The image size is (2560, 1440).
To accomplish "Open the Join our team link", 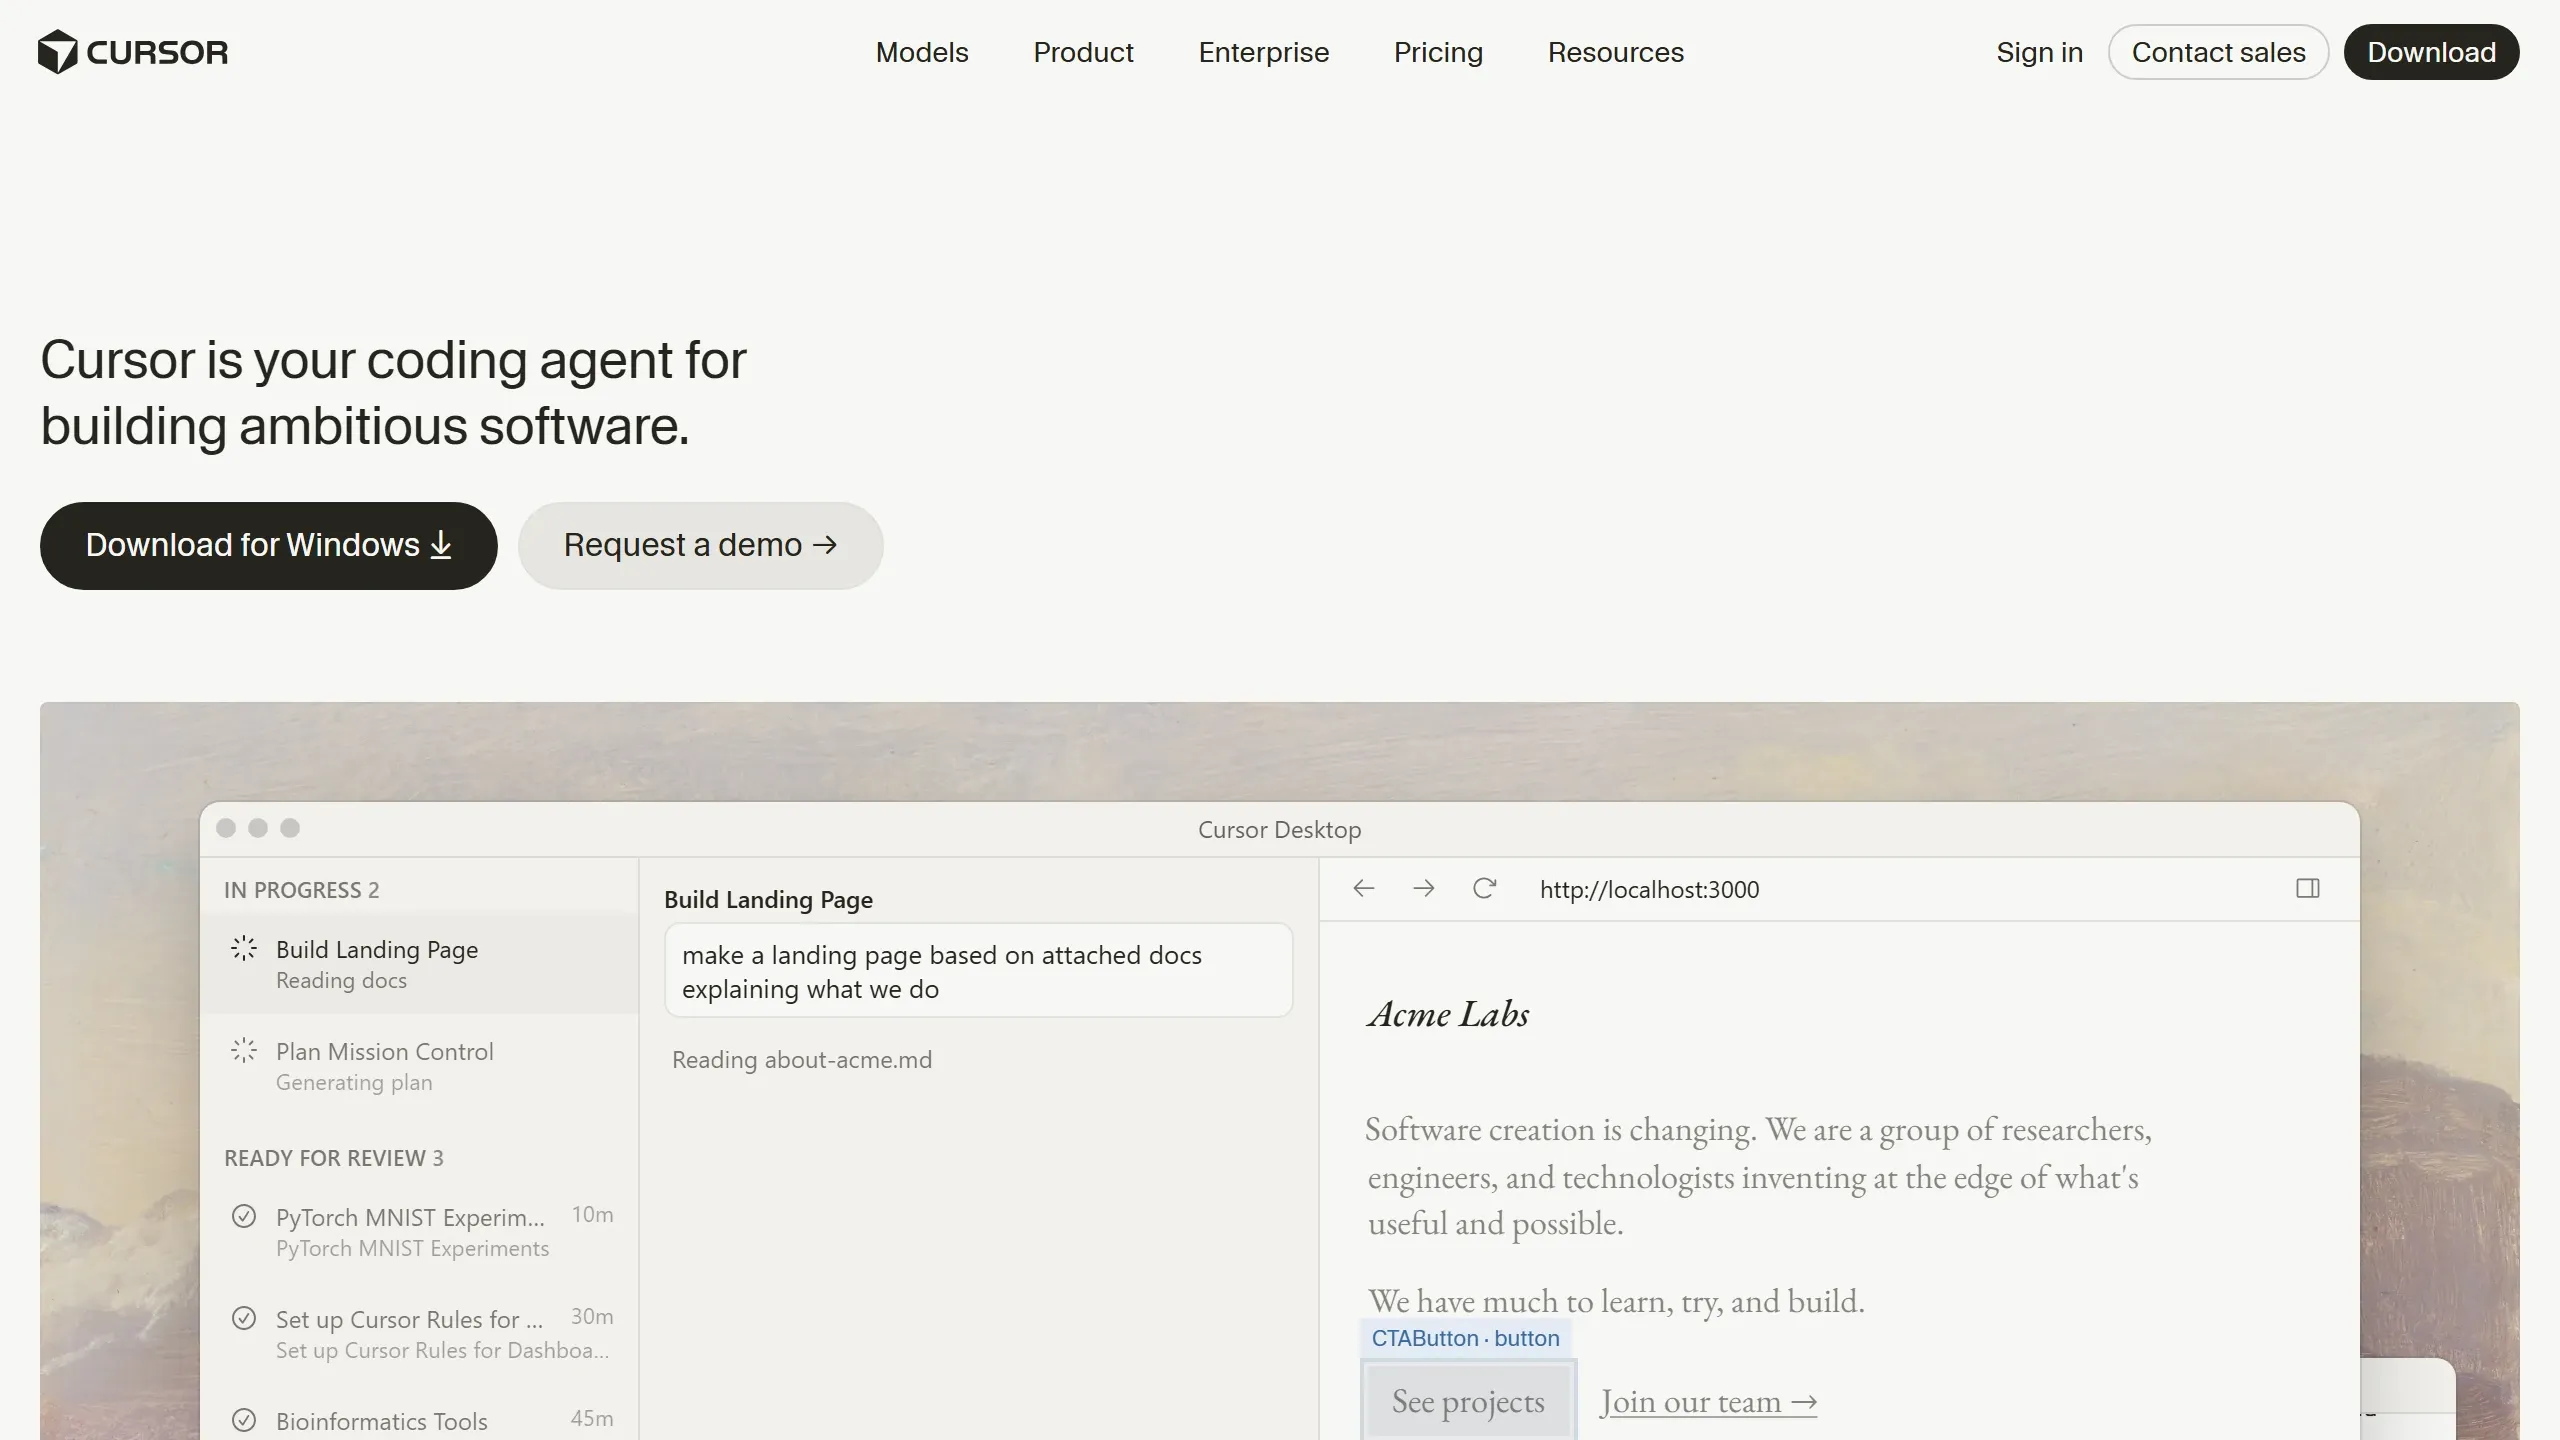I will pyautogui.click(x=1708, y=1402).
